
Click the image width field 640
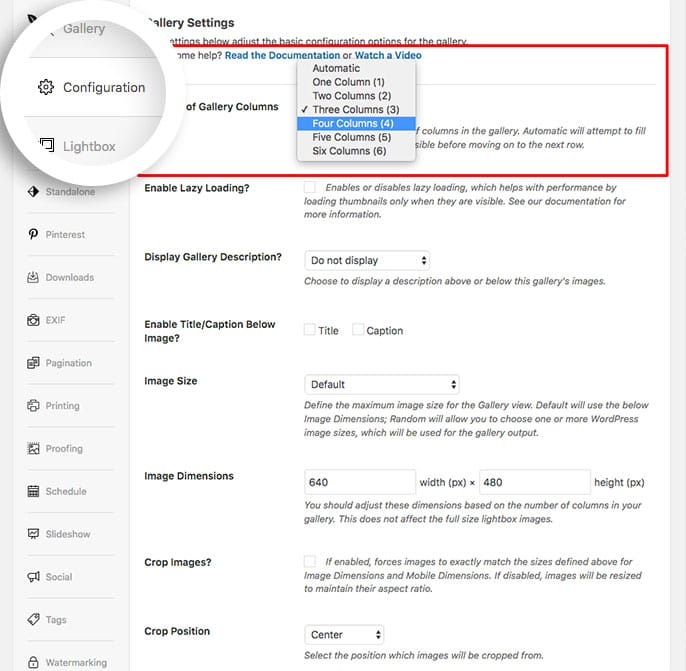coord(360,482)
